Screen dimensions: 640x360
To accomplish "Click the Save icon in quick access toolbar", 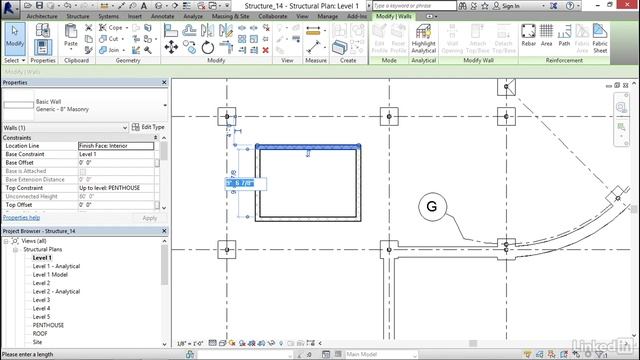I will (x=39, y=6).
